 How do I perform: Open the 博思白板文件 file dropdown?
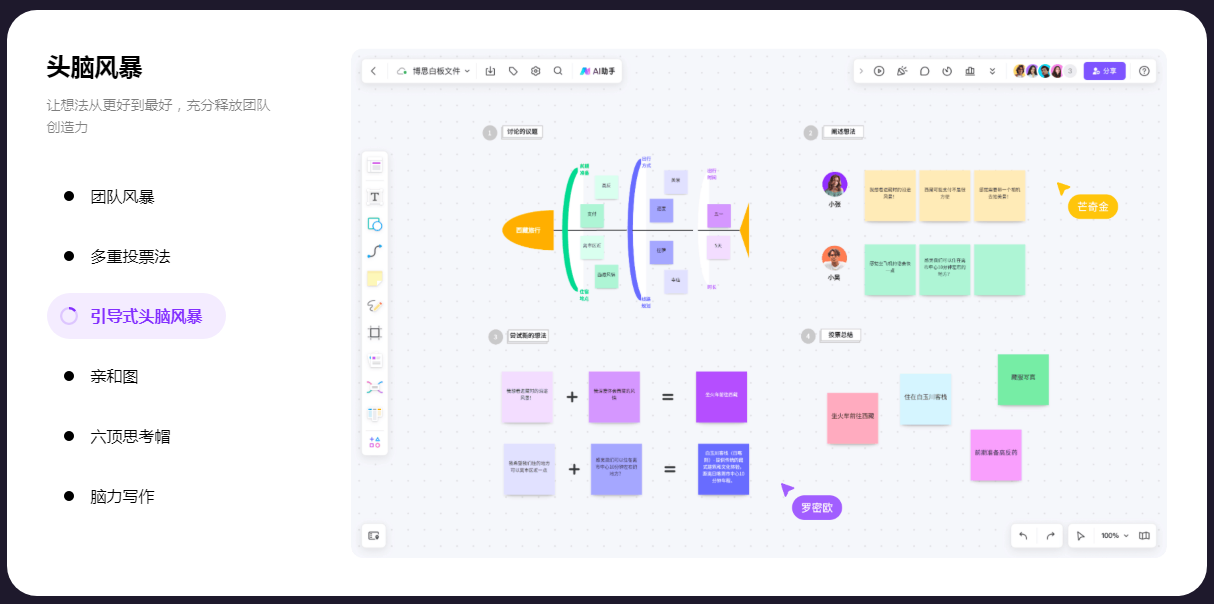(435, 71)
